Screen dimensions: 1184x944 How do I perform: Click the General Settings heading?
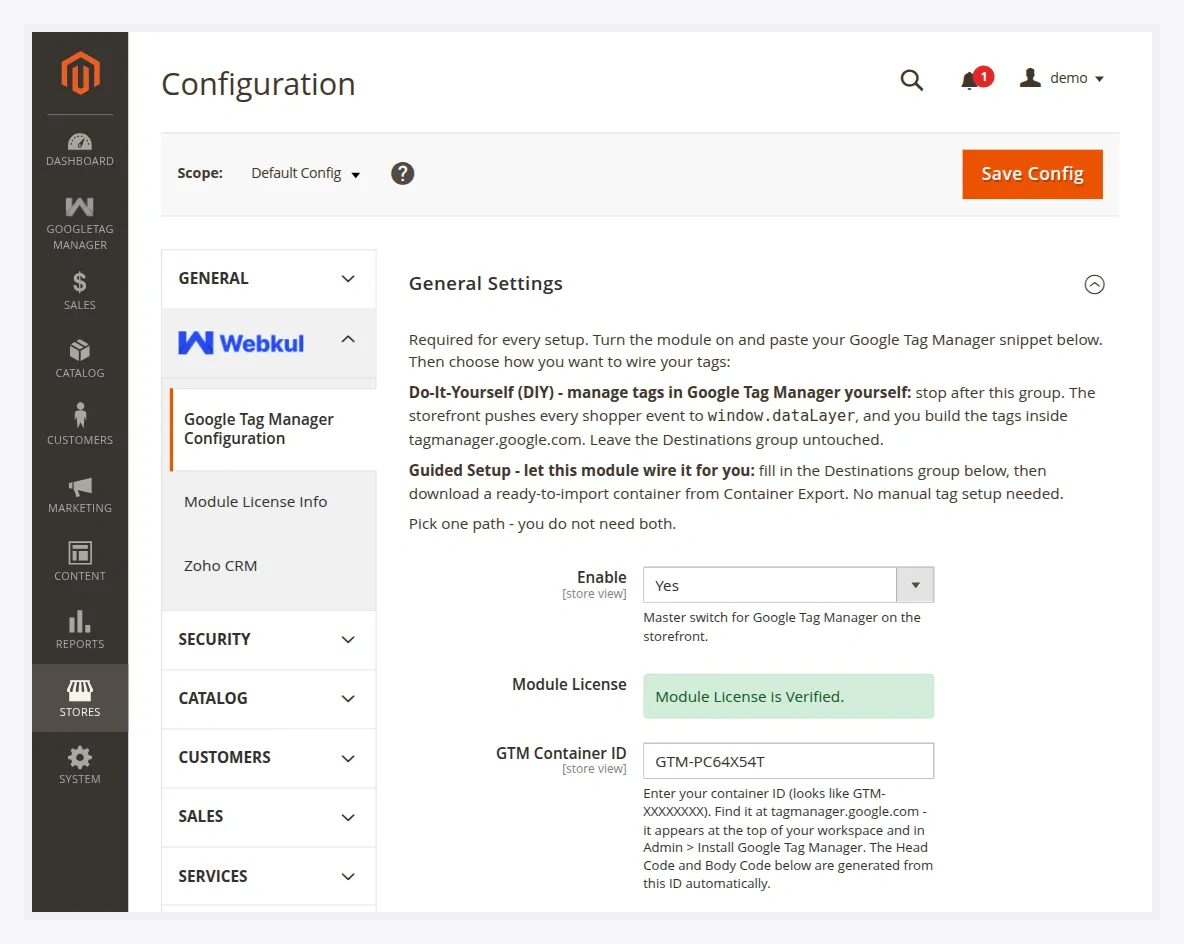pyautogui.click(x=486, y=284)
